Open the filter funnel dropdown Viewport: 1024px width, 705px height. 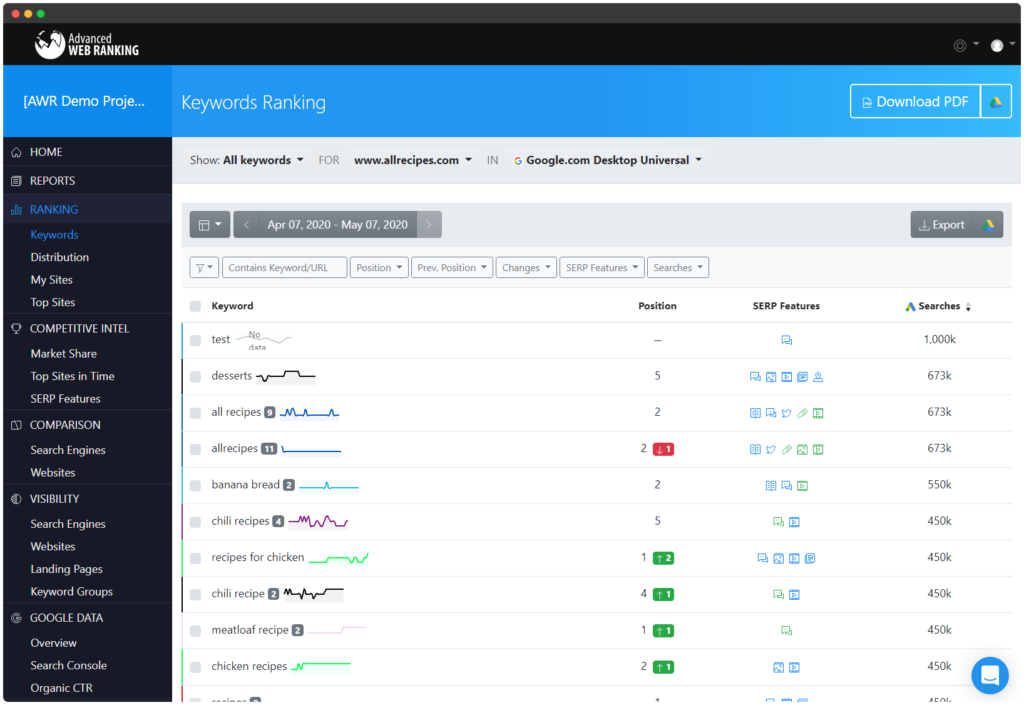204,268
